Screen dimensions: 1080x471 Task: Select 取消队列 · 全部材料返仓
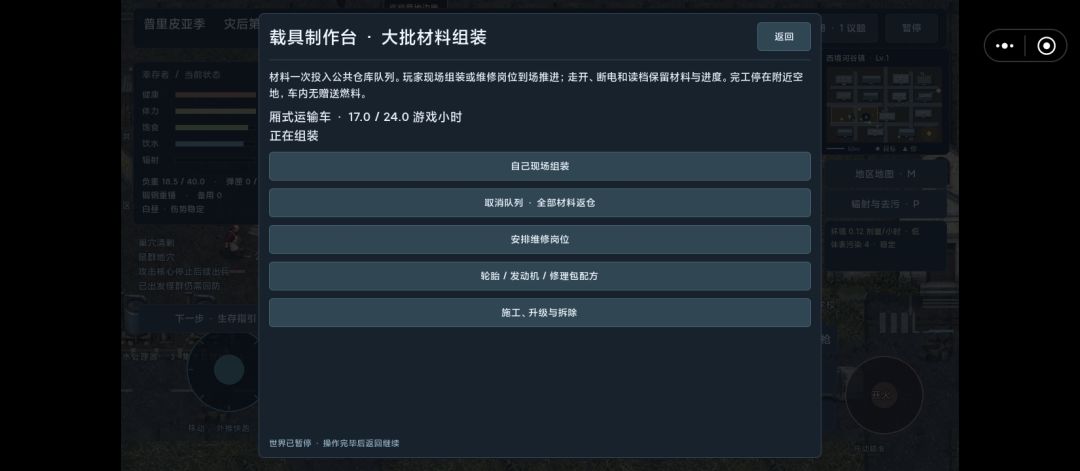[539, 203]
